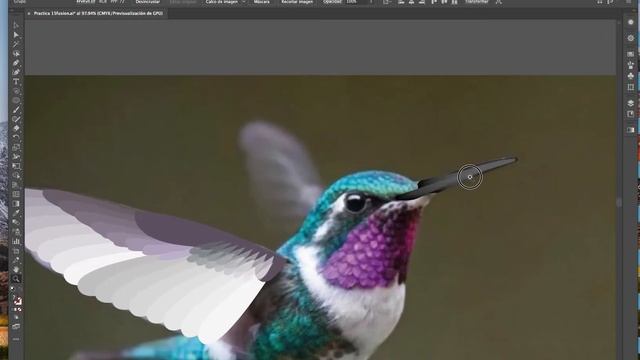Click the vertical scrollbar beside canvas
The image size is (640, 360).
pos(619,202)
